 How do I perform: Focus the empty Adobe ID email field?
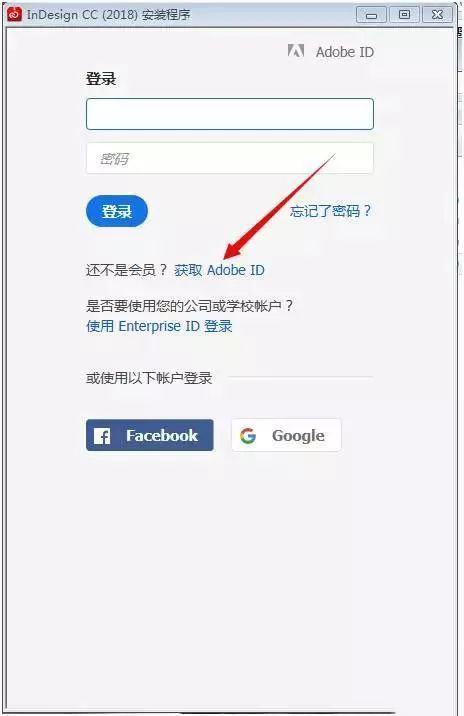230,114
